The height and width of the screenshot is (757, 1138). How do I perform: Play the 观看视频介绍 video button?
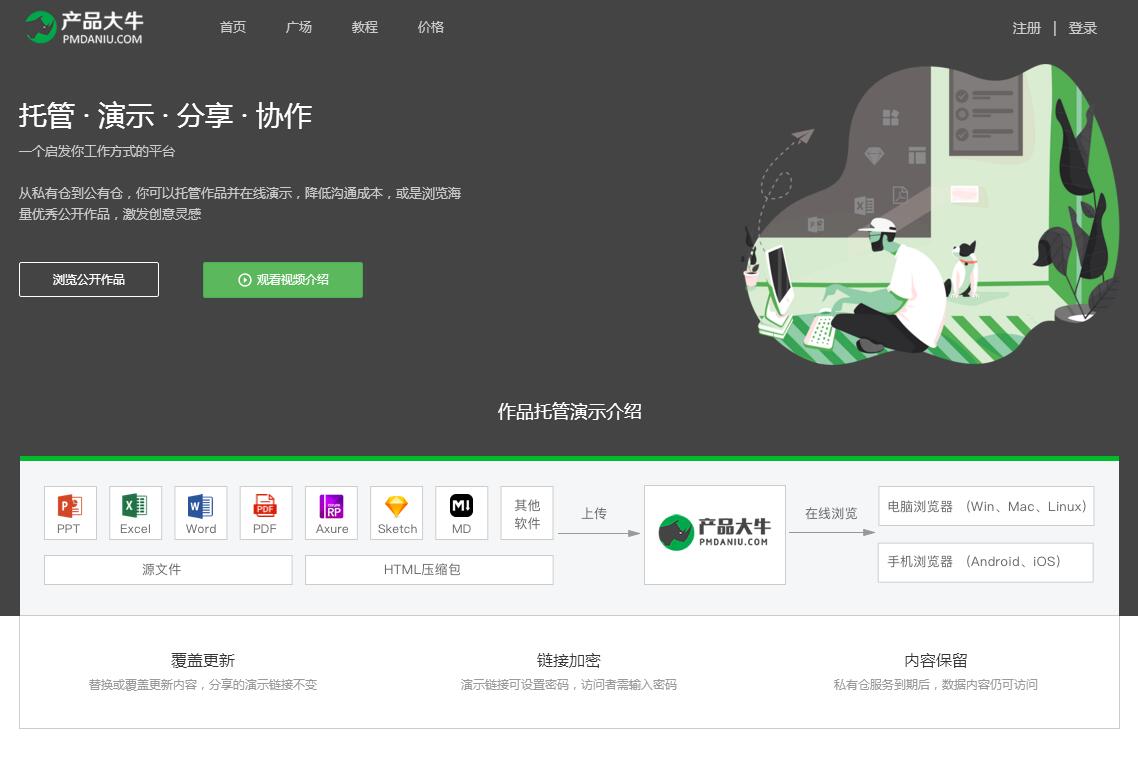(283, 280)
